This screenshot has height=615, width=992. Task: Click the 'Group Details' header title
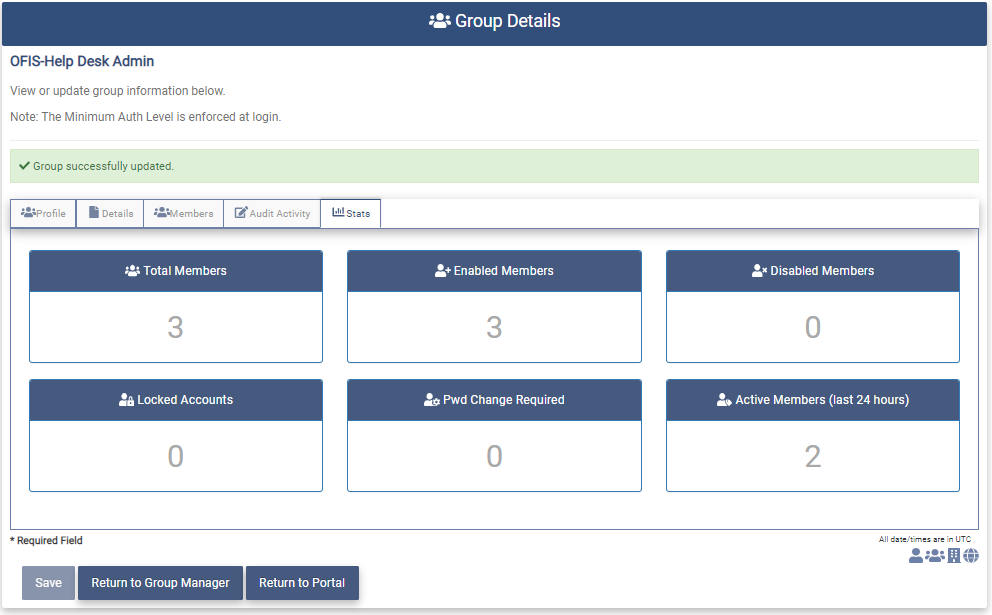(x=507, y=21)
